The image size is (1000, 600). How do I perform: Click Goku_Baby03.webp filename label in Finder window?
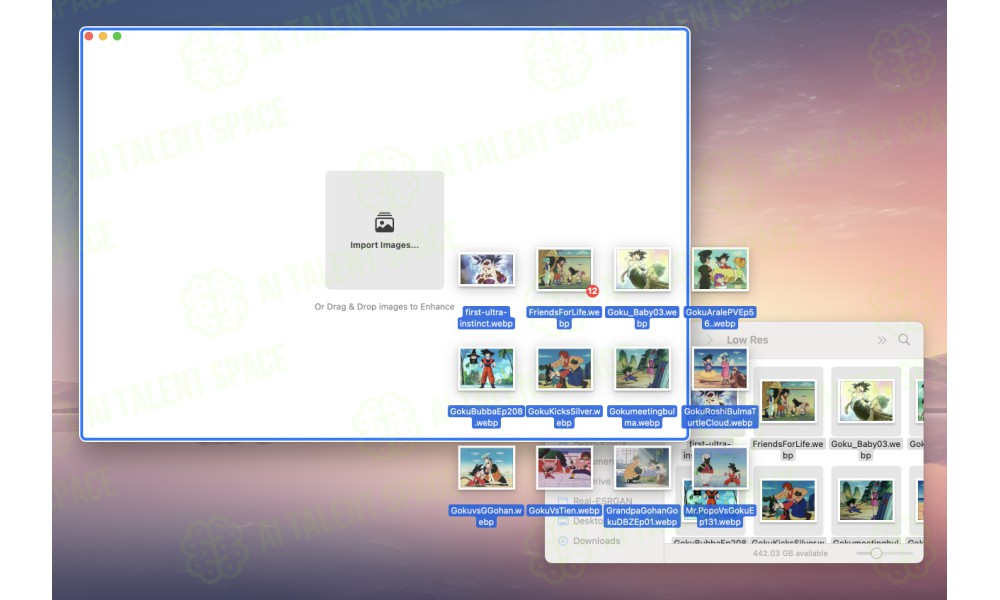coord(865,450)
